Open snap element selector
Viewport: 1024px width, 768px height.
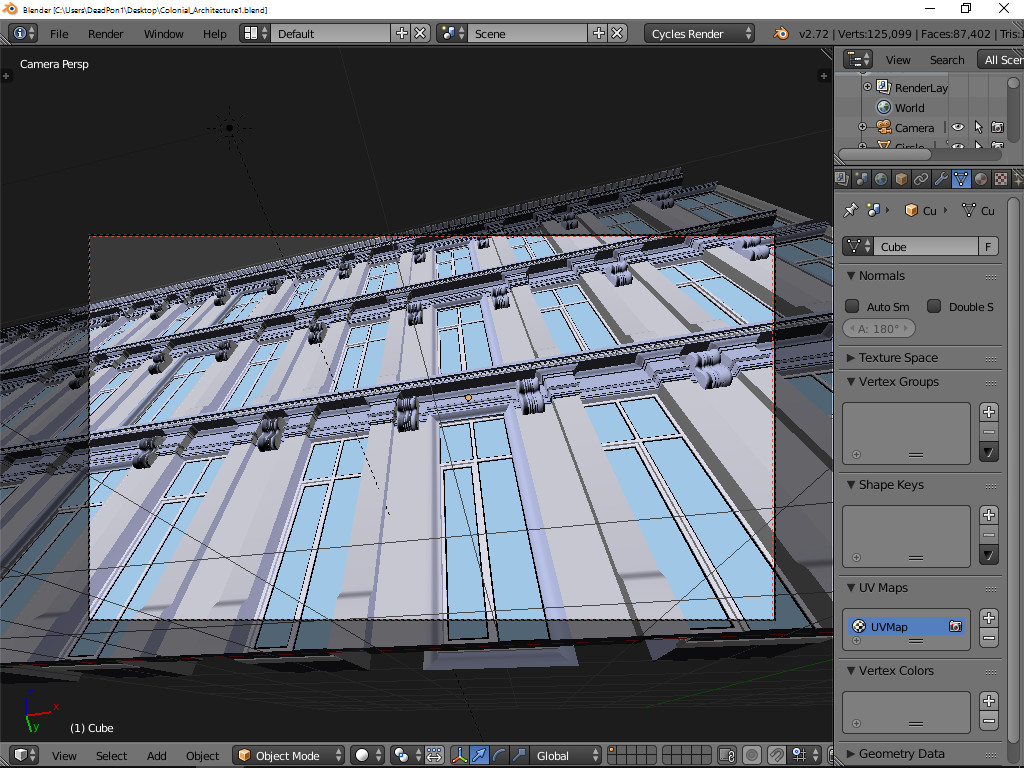point(806,755)
